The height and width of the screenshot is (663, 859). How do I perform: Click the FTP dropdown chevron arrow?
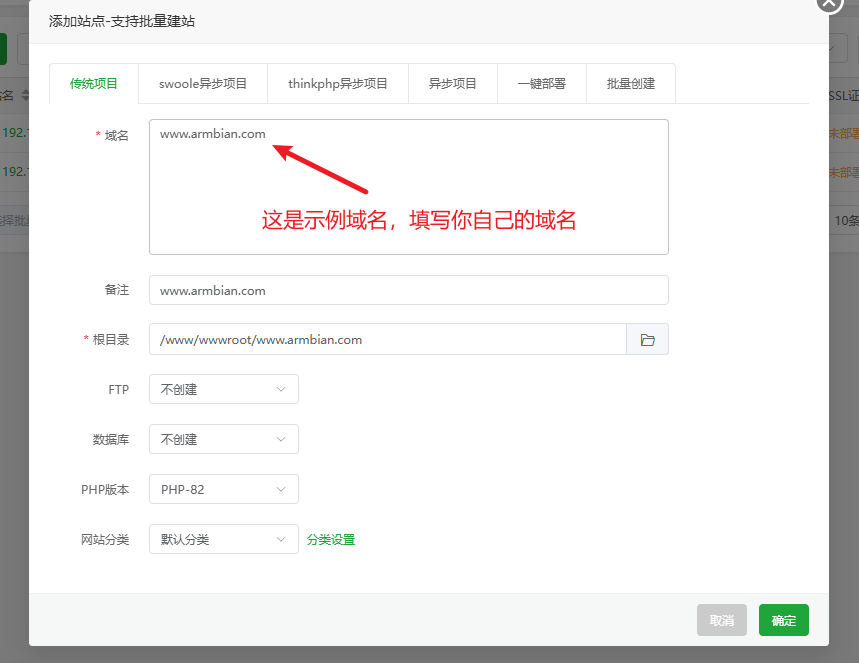coord(281,389)
